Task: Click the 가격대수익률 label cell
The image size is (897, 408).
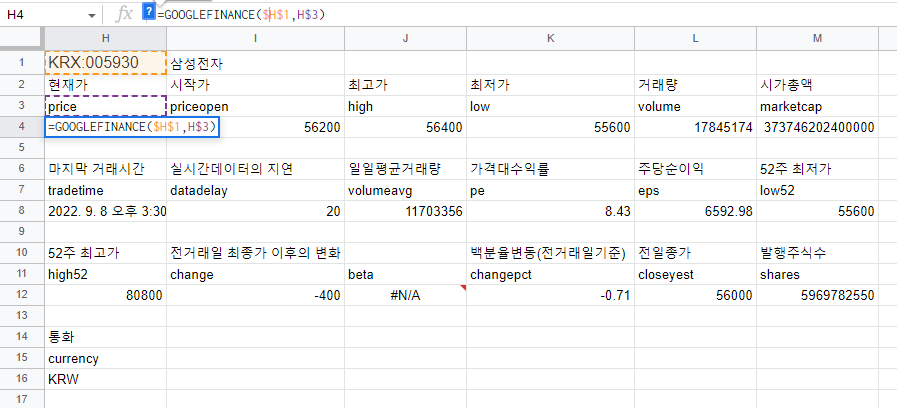Action: coord(550,169)
